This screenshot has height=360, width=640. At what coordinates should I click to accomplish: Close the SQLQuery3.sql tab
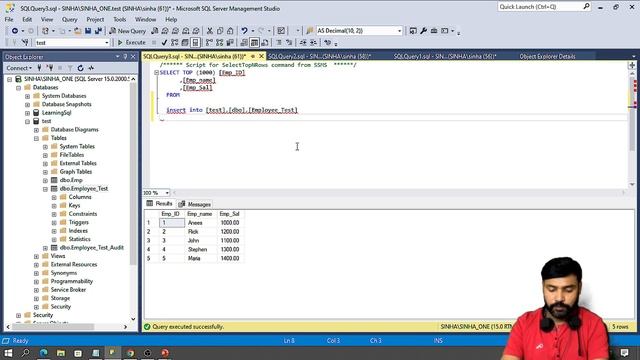point(262,56)
